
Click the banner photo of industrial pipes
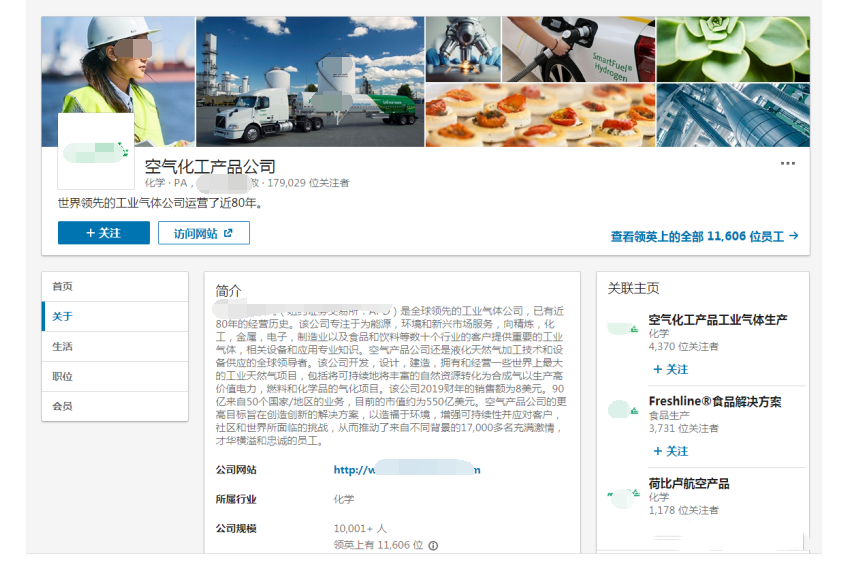(733, 115)
